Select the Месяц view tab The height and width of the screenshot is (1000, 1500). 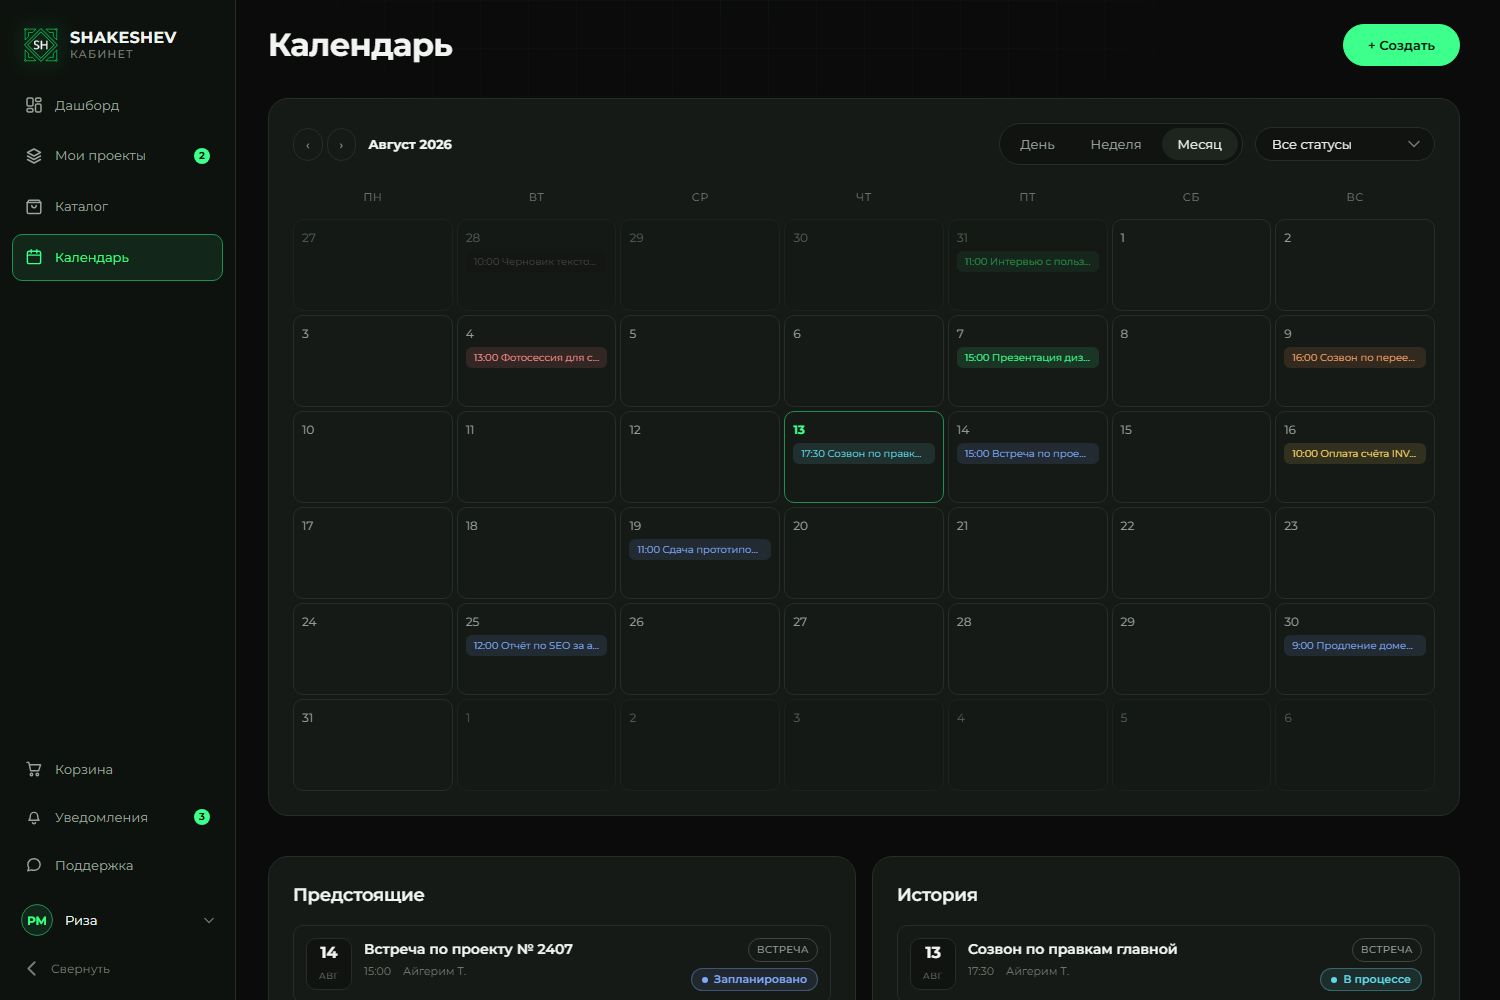1200,144
